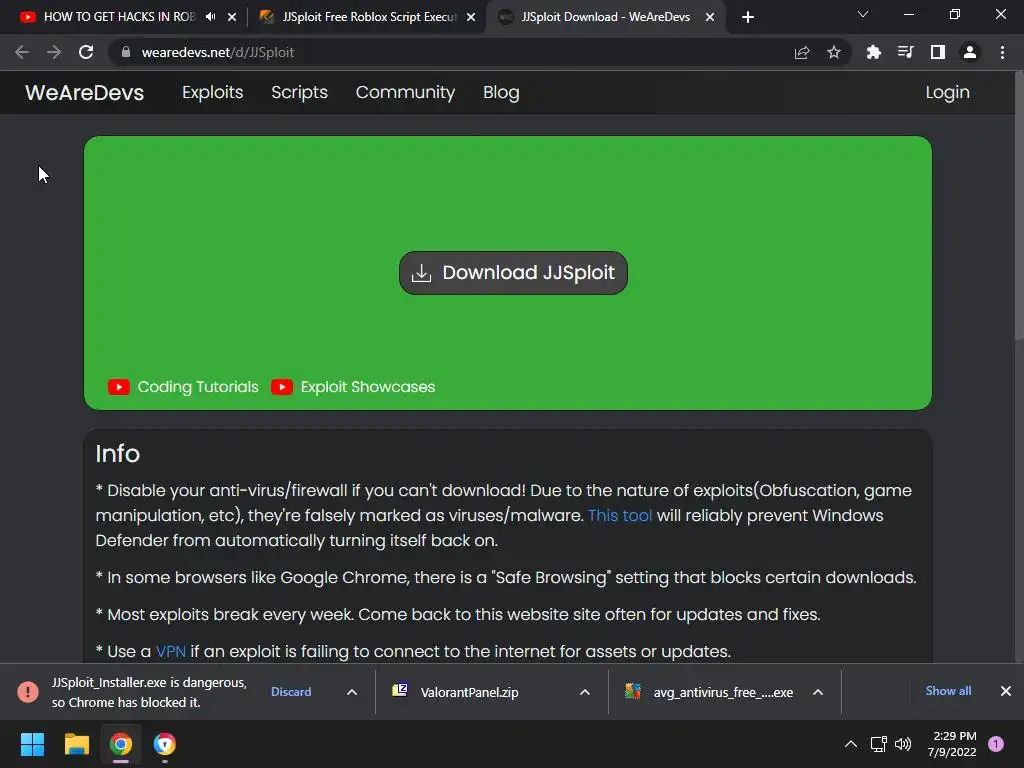Close the downloads bar
Image resolution: width=1024 pixels, height=768 pixels.
[x=1006, y=691]
